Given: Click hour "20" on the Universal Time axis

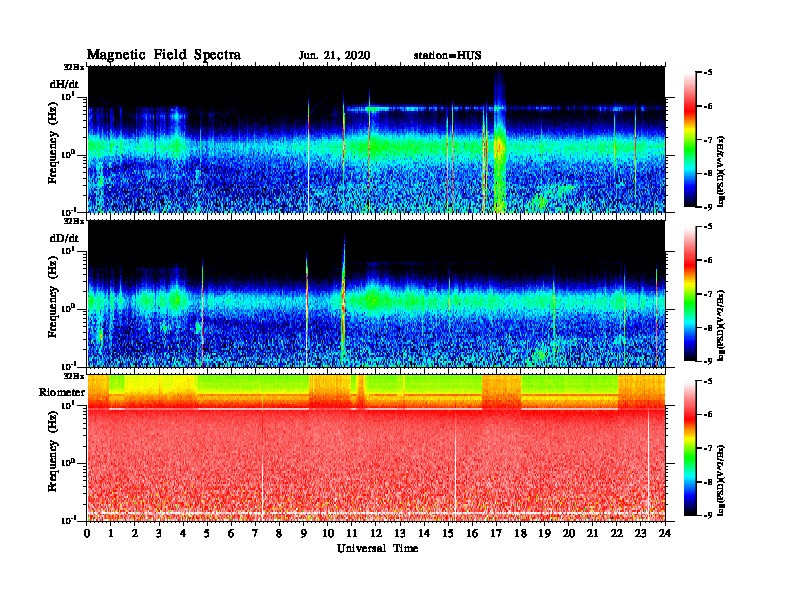Looking at the screenshot, I should point(569,533).
